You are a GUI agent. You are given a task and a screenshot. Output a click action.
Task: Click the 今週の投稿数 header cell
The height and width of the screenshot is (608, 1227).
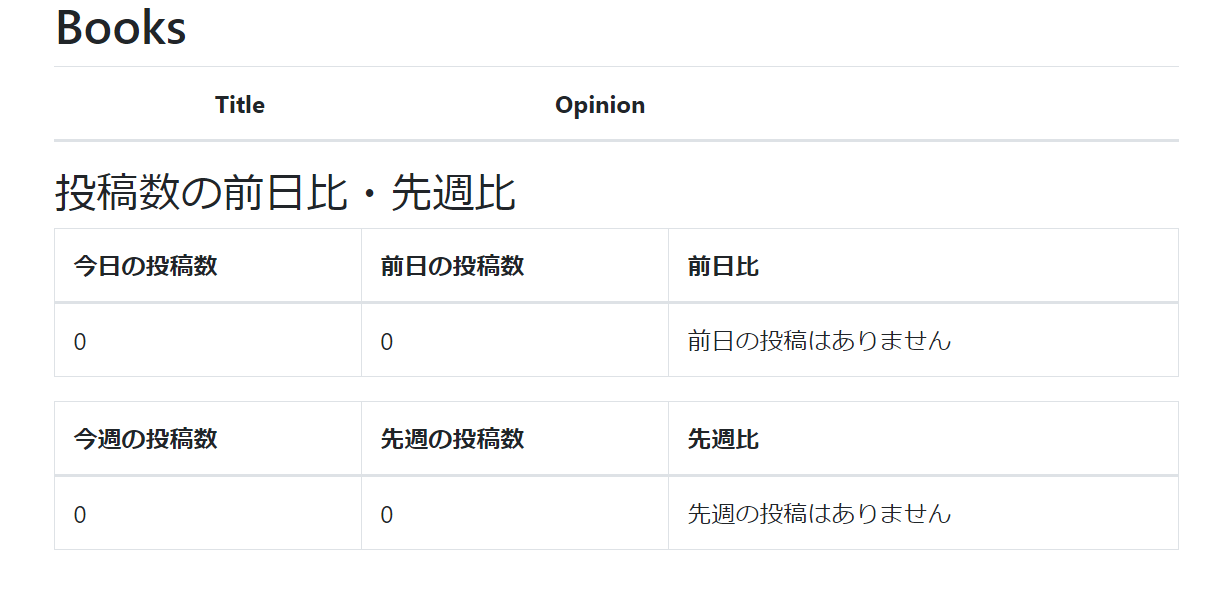coord(208,439)
